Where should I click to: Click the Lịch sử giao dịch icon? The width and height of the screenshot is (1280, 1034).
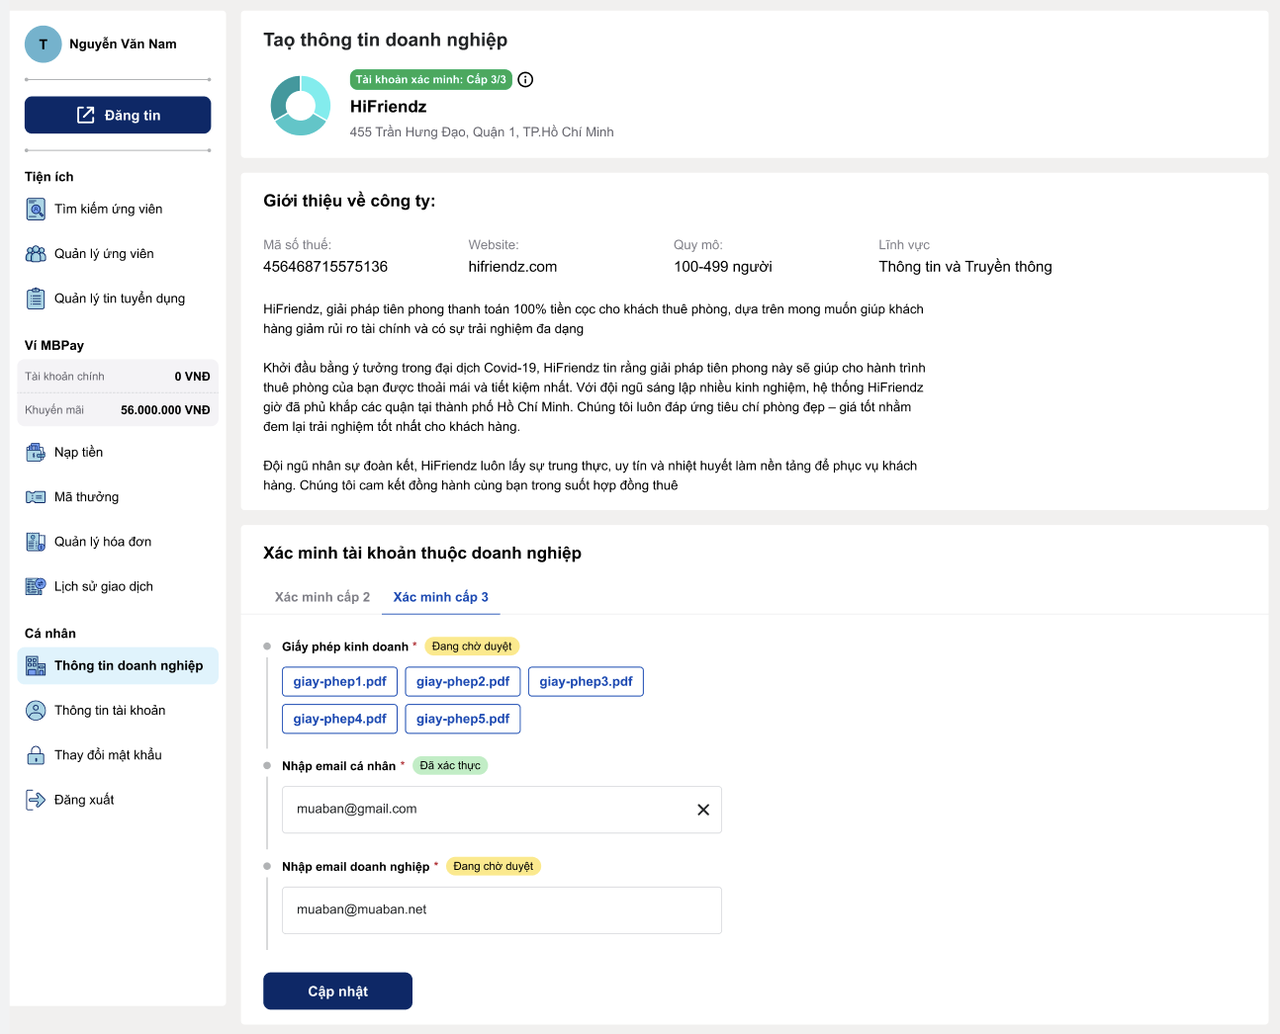[x=36, y=587]
